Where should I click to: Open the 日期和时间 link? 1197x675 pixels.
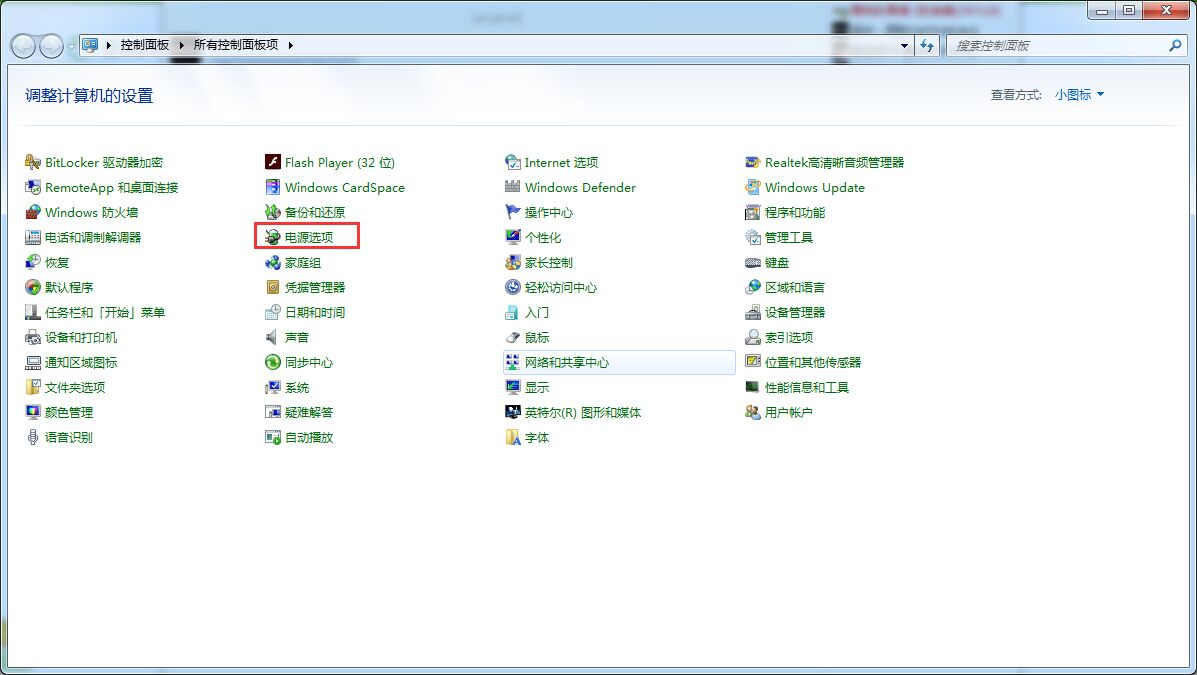click(315, 312)
